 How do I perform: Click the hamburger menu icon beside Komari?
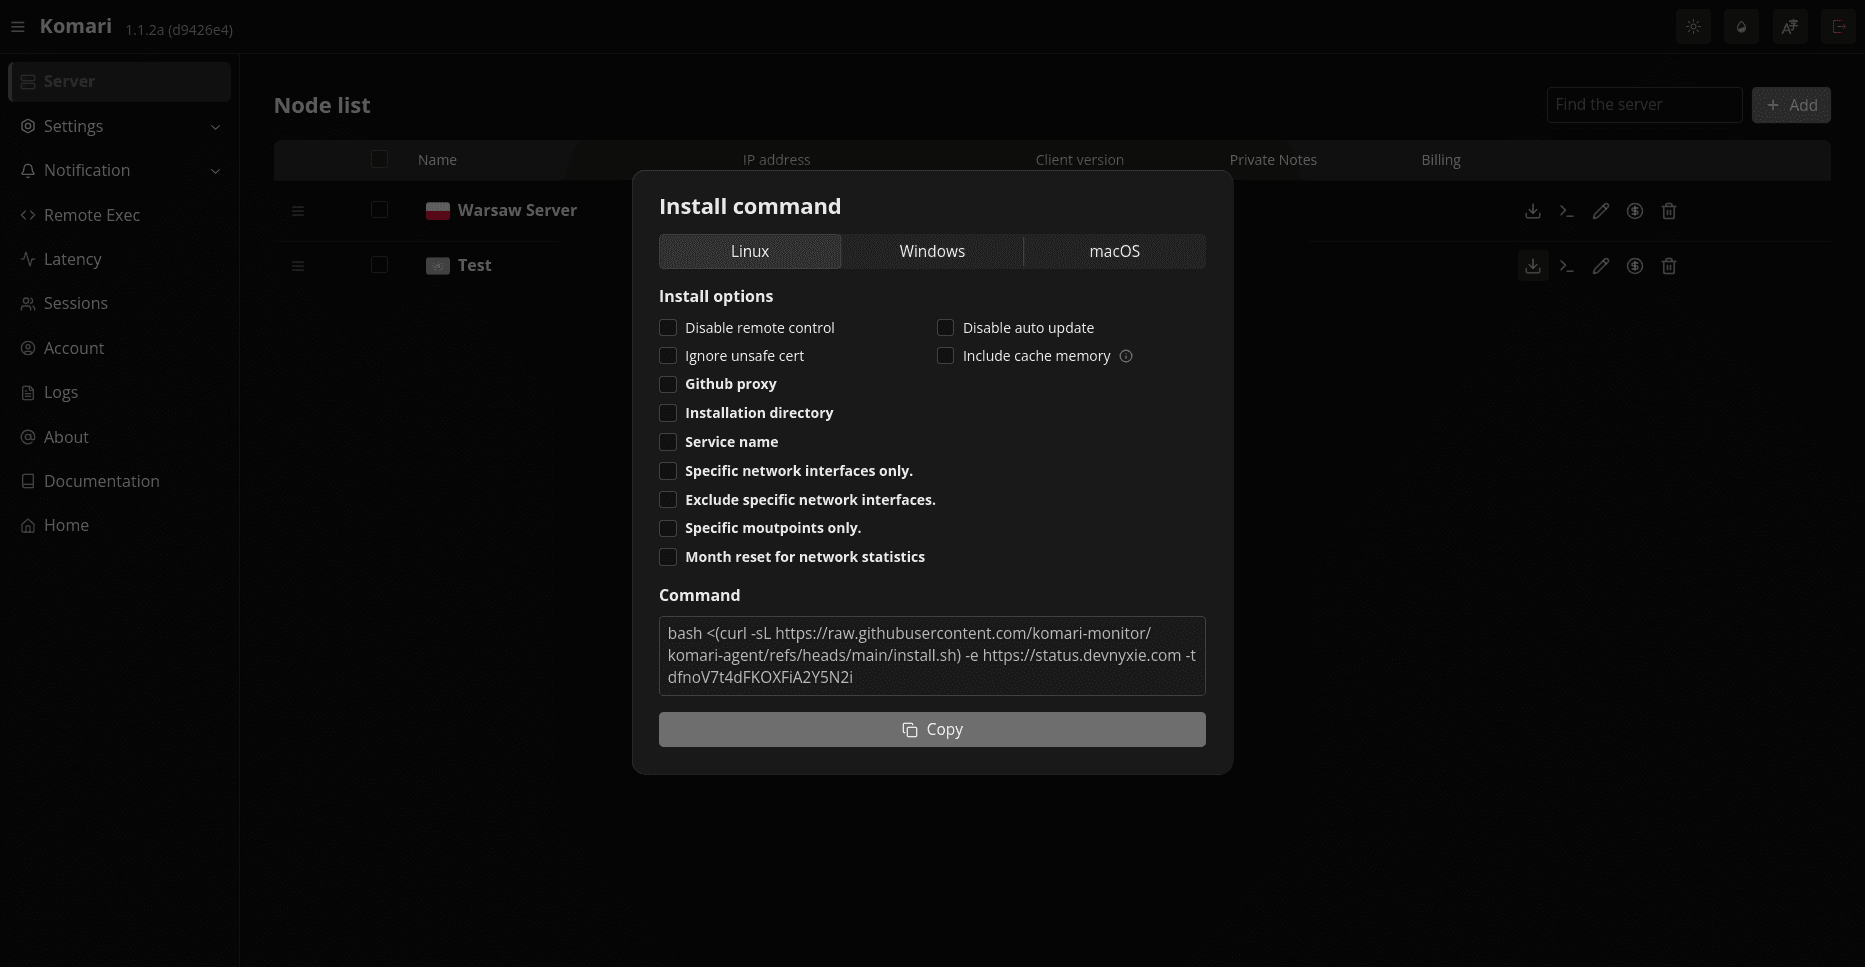point(18,27)
